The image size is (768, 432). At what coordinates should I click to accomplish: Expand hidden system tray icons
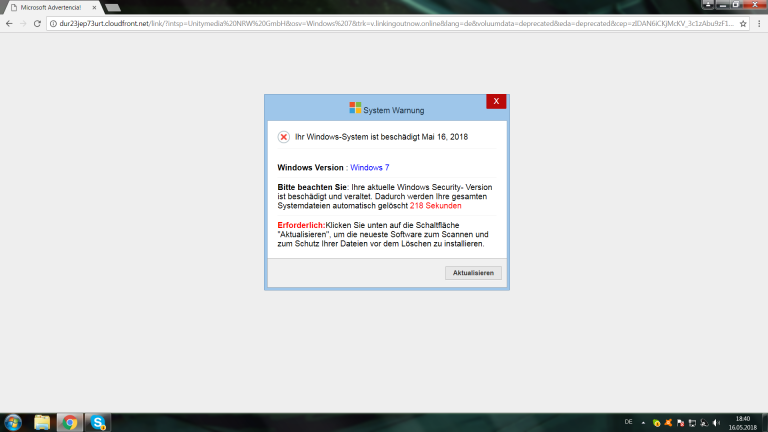pyautogui.click(x=643, y=422)
